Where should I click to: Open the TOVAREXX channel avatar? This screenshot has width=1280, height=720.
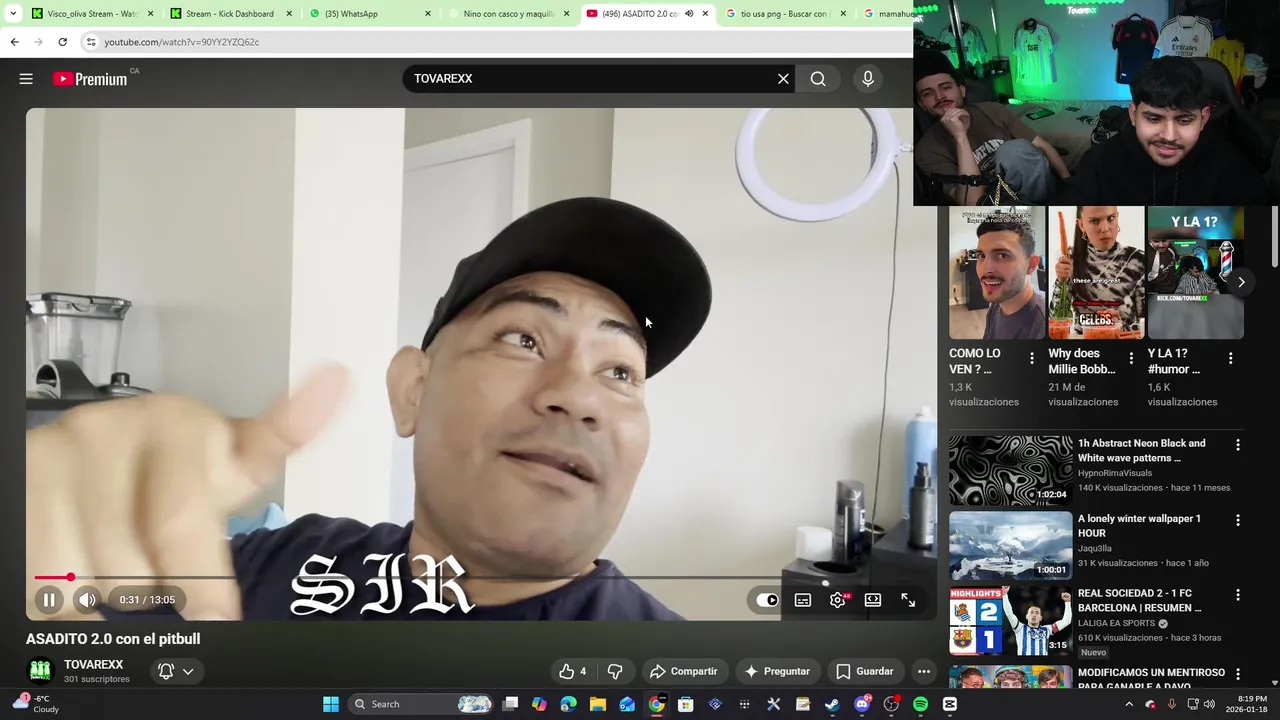click(40, 671)
